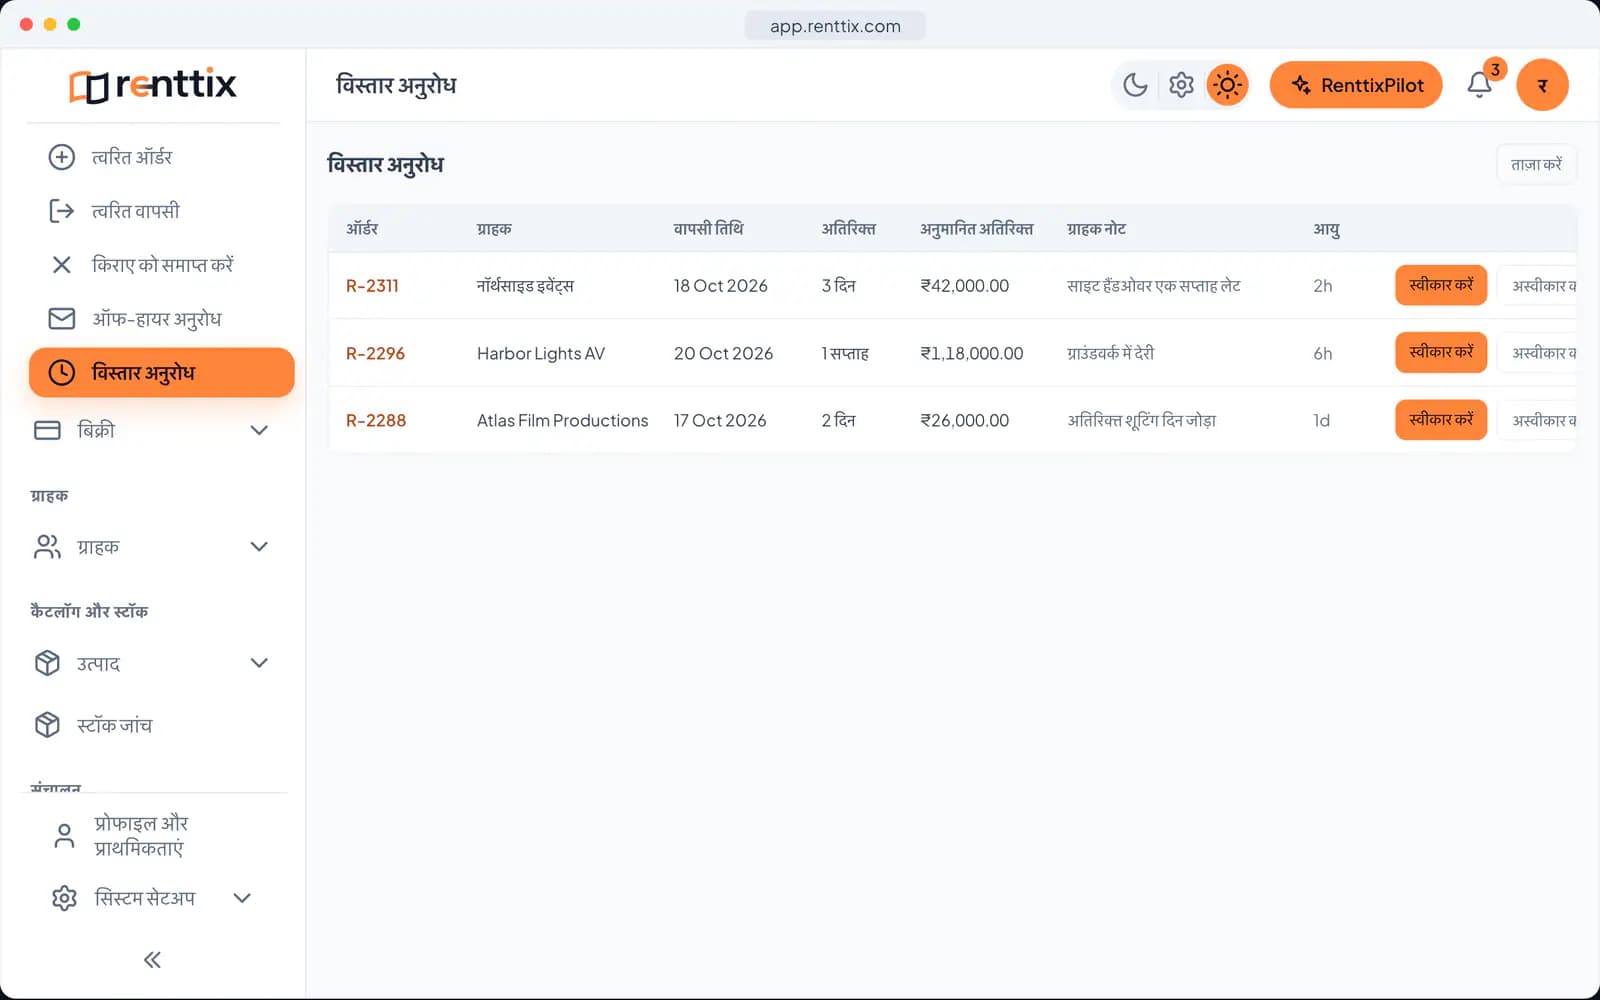The width and height of the screenshot is (1600, 1000).
Task: Click ₹42,000.00 amount cell
Action: (965, 286)
